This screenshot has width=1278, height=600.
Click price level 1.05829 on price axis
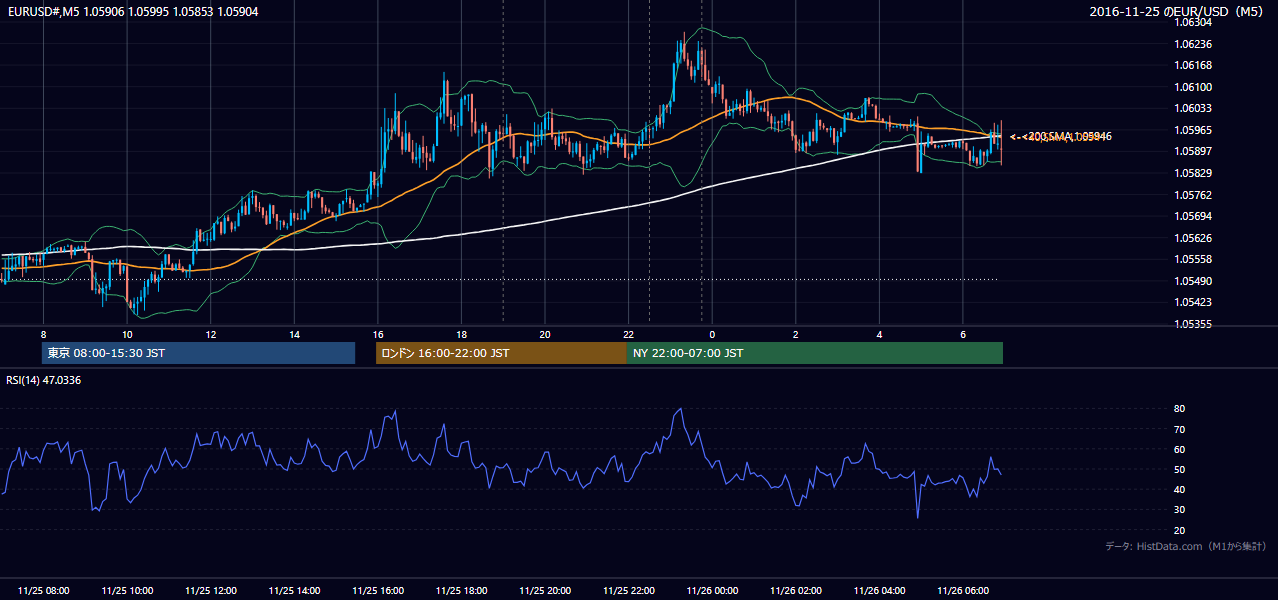click(x=1194, y=173)
